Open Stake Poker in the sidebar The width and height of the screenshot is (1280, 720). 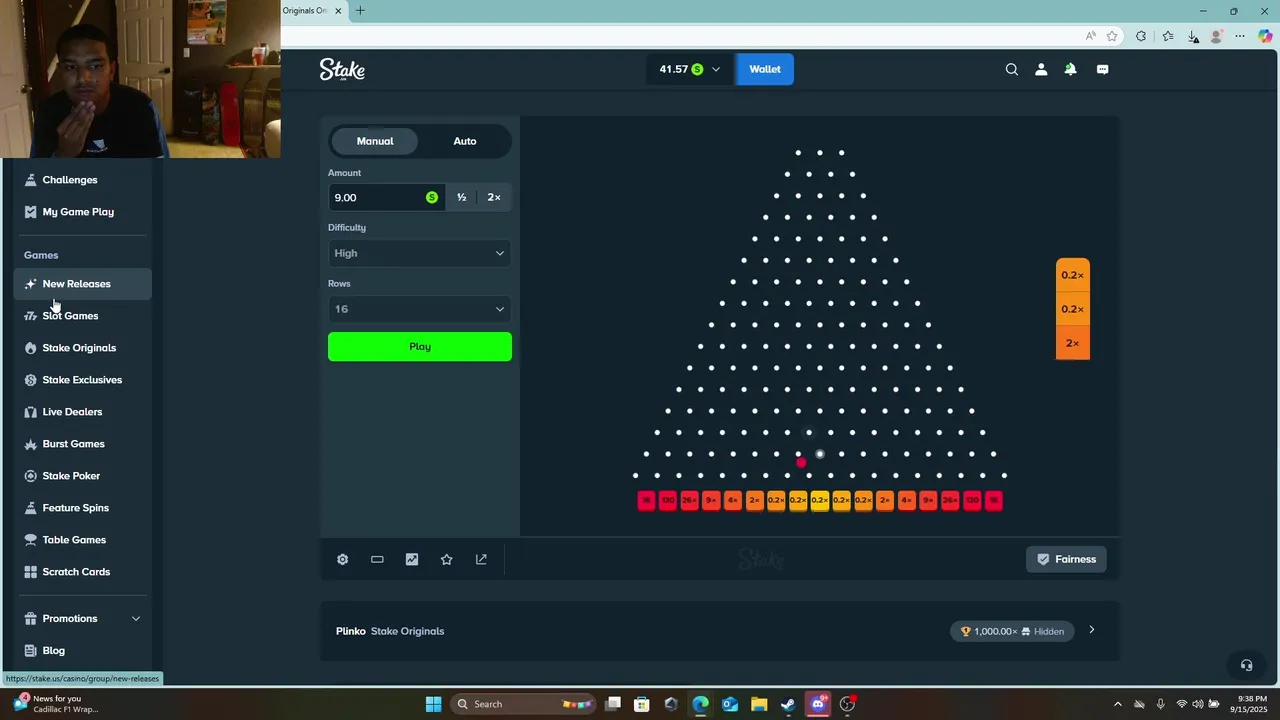(x=83, y=476)
